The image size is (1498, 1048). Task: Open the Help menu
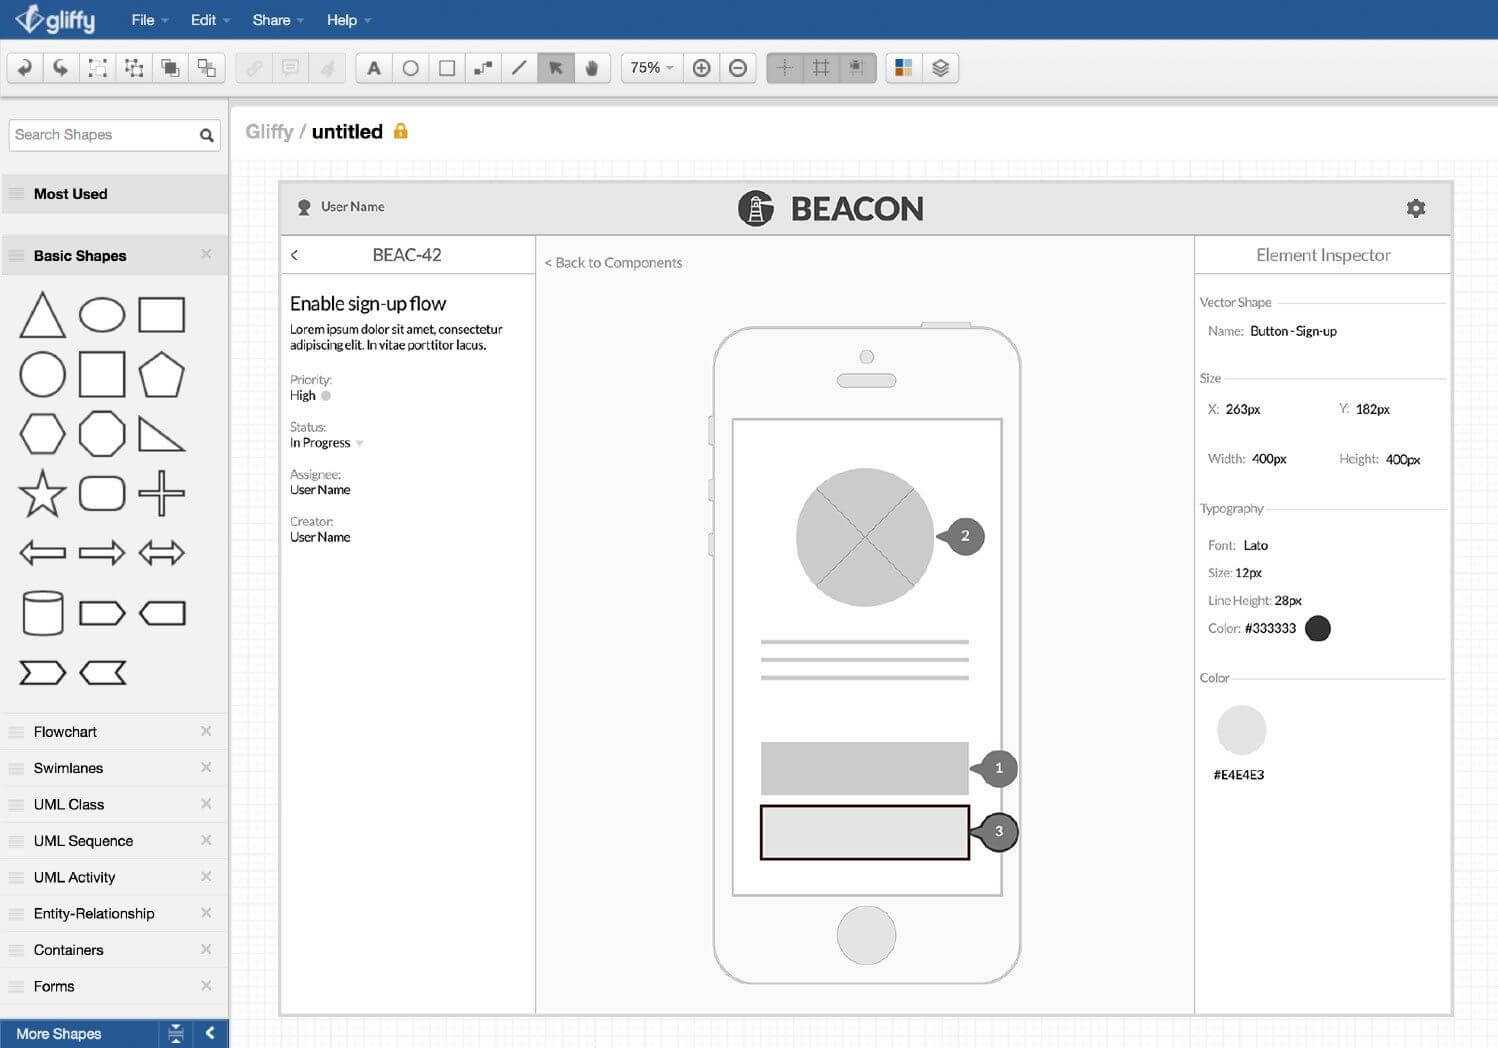coord(341,19)
